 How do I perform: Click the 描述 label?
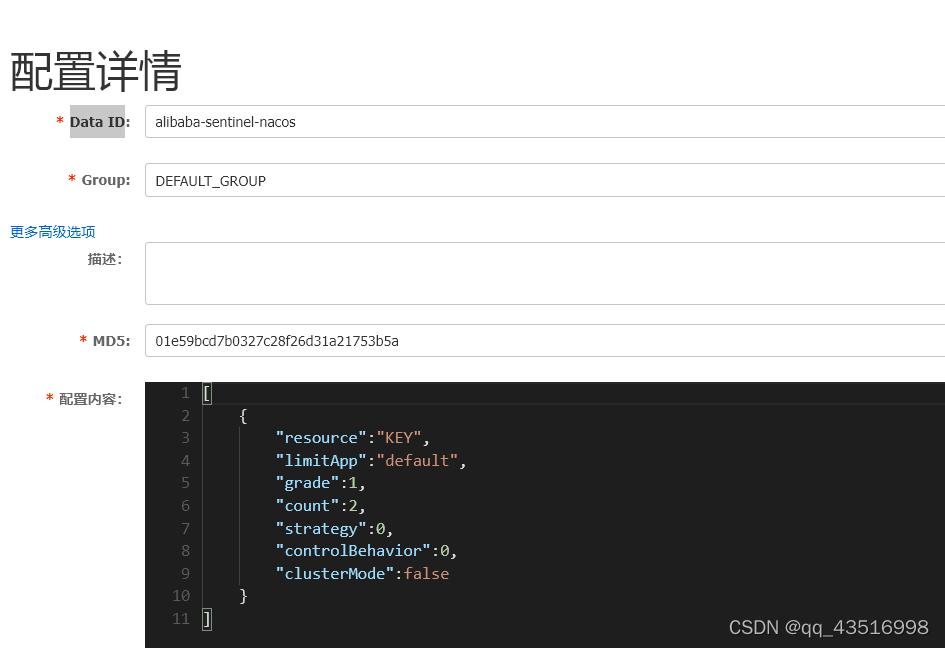(x=105, y=259)
